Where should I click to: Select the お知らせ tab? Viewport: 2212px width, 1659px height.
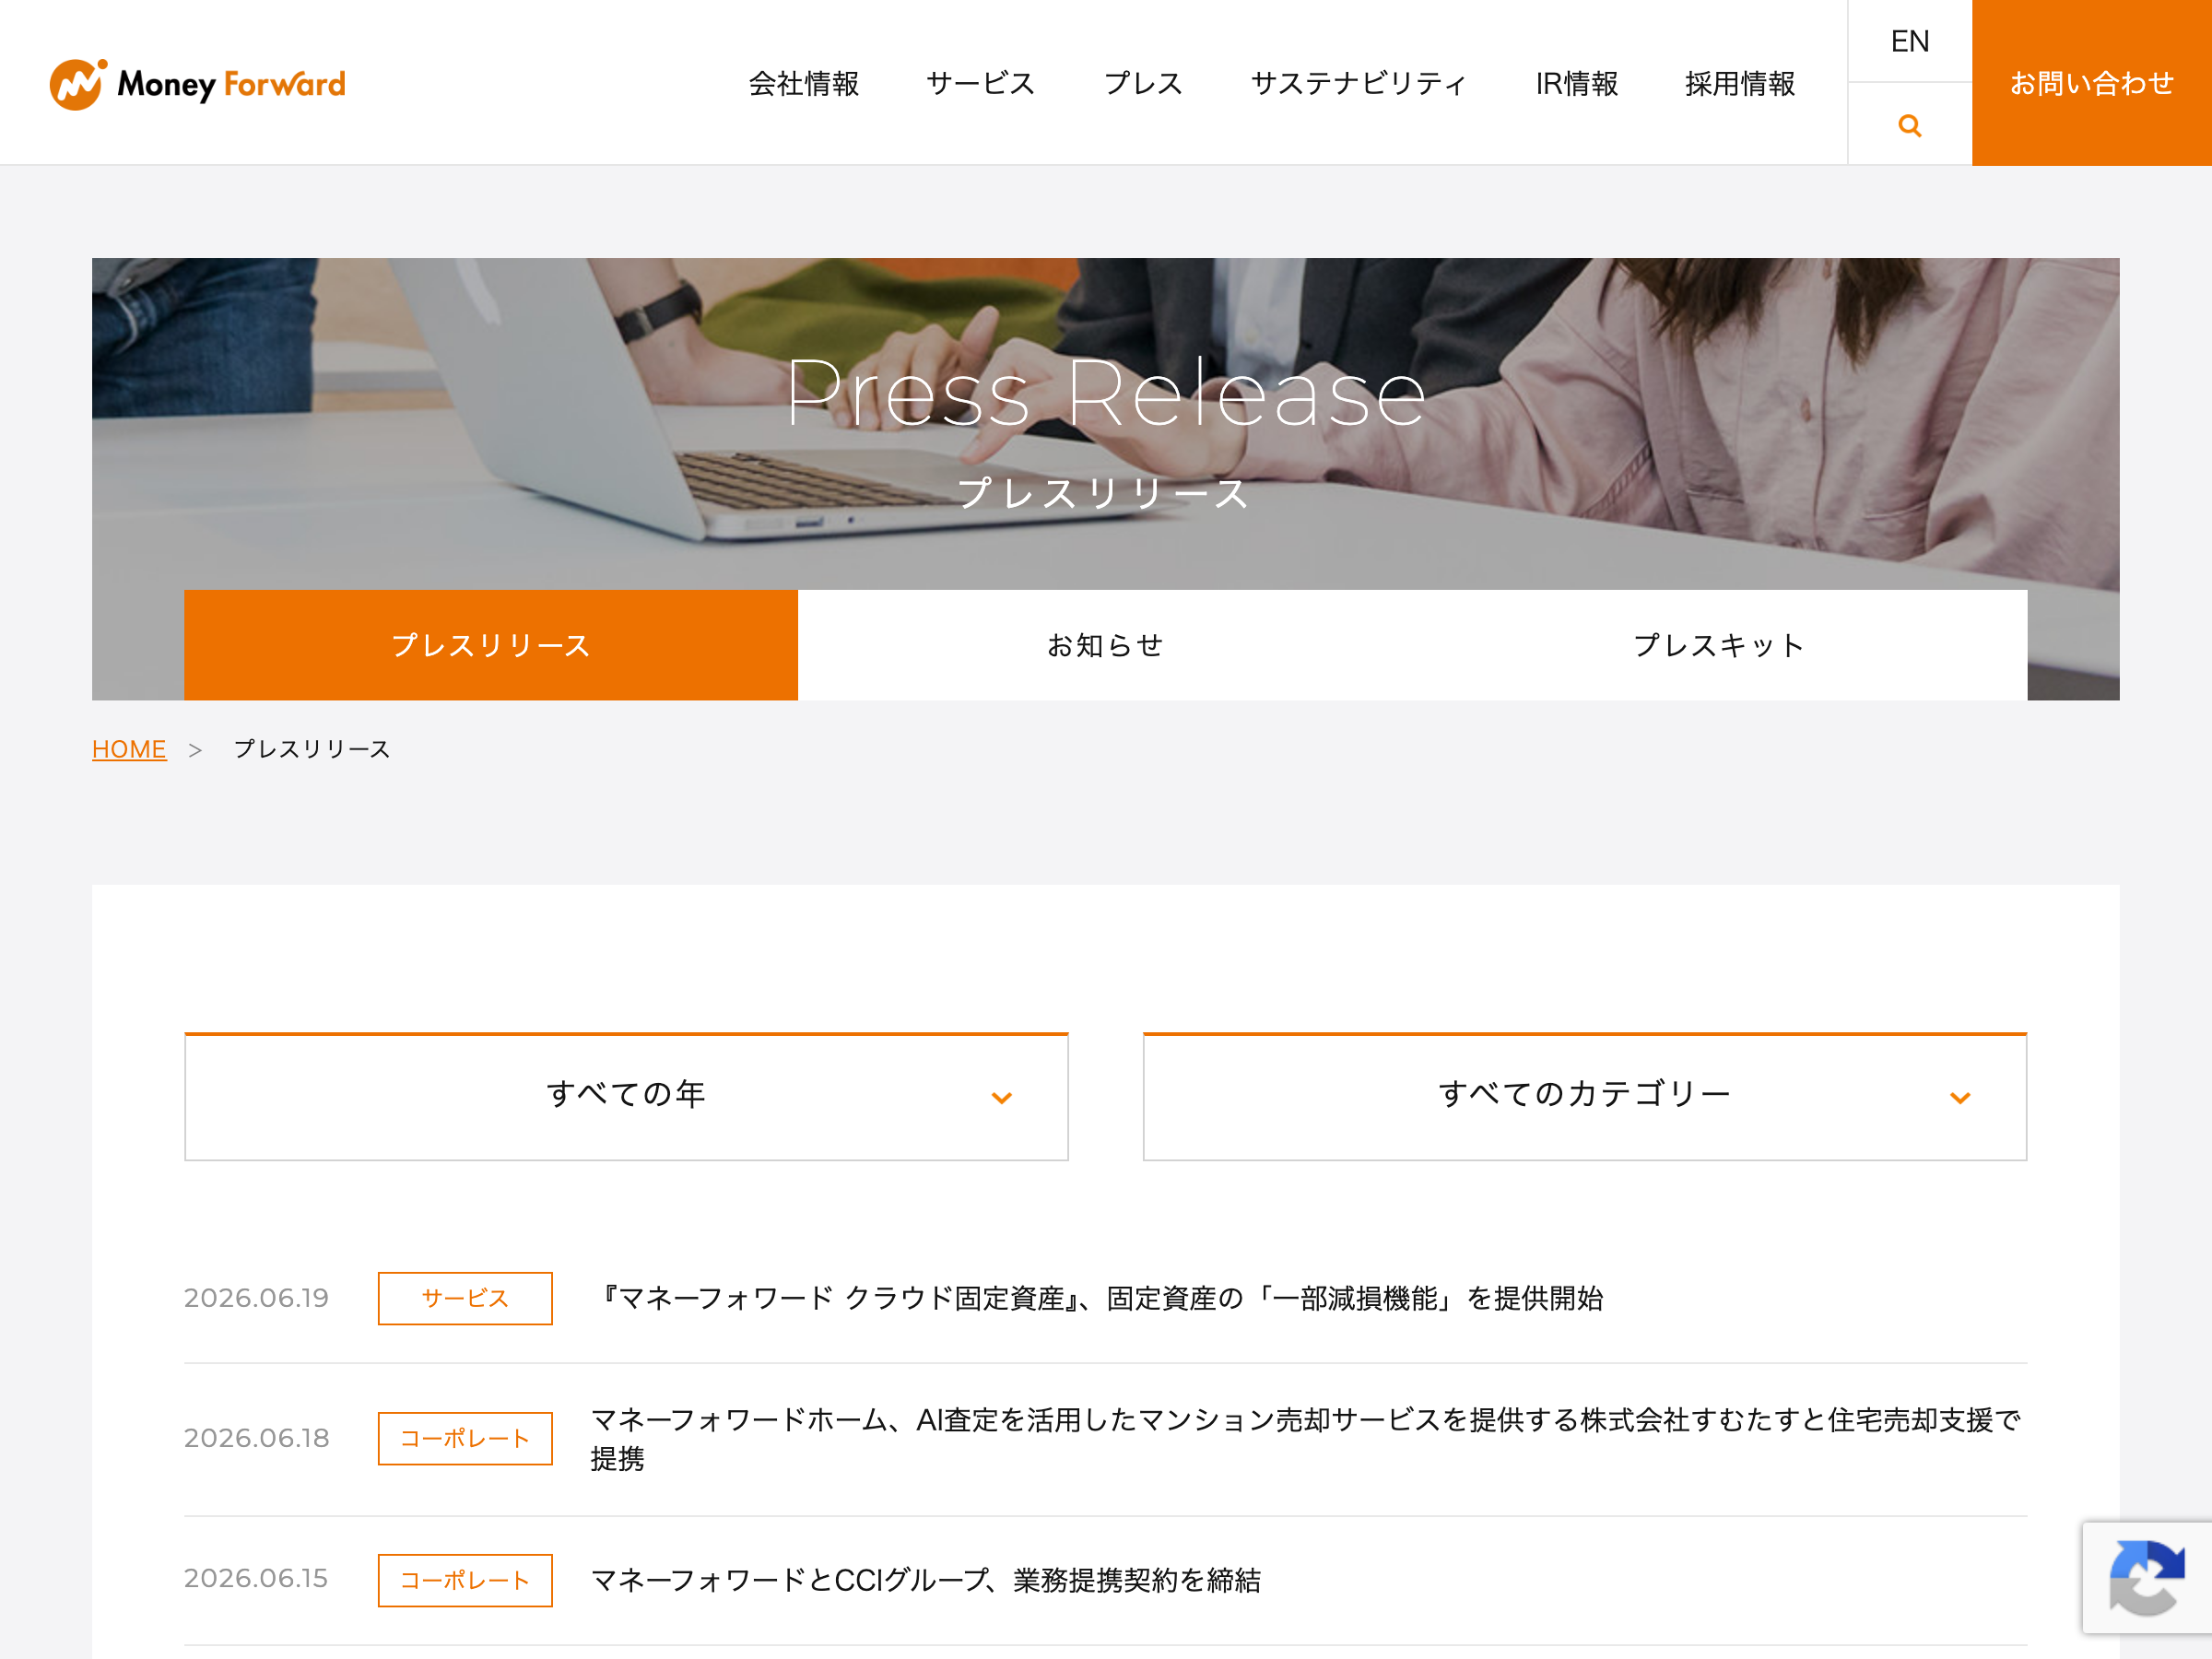coord(1105,645)
